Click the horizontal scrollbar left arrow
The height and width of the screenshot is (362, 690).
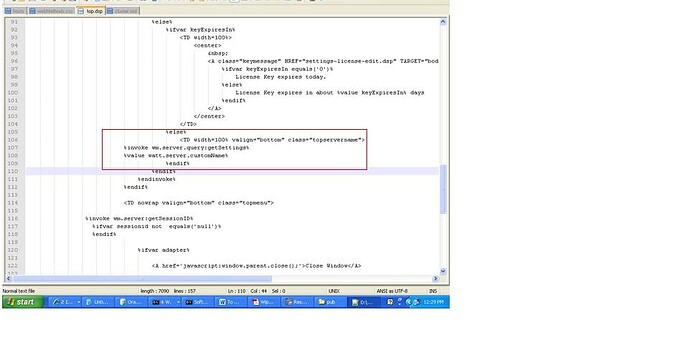[8, 278]
